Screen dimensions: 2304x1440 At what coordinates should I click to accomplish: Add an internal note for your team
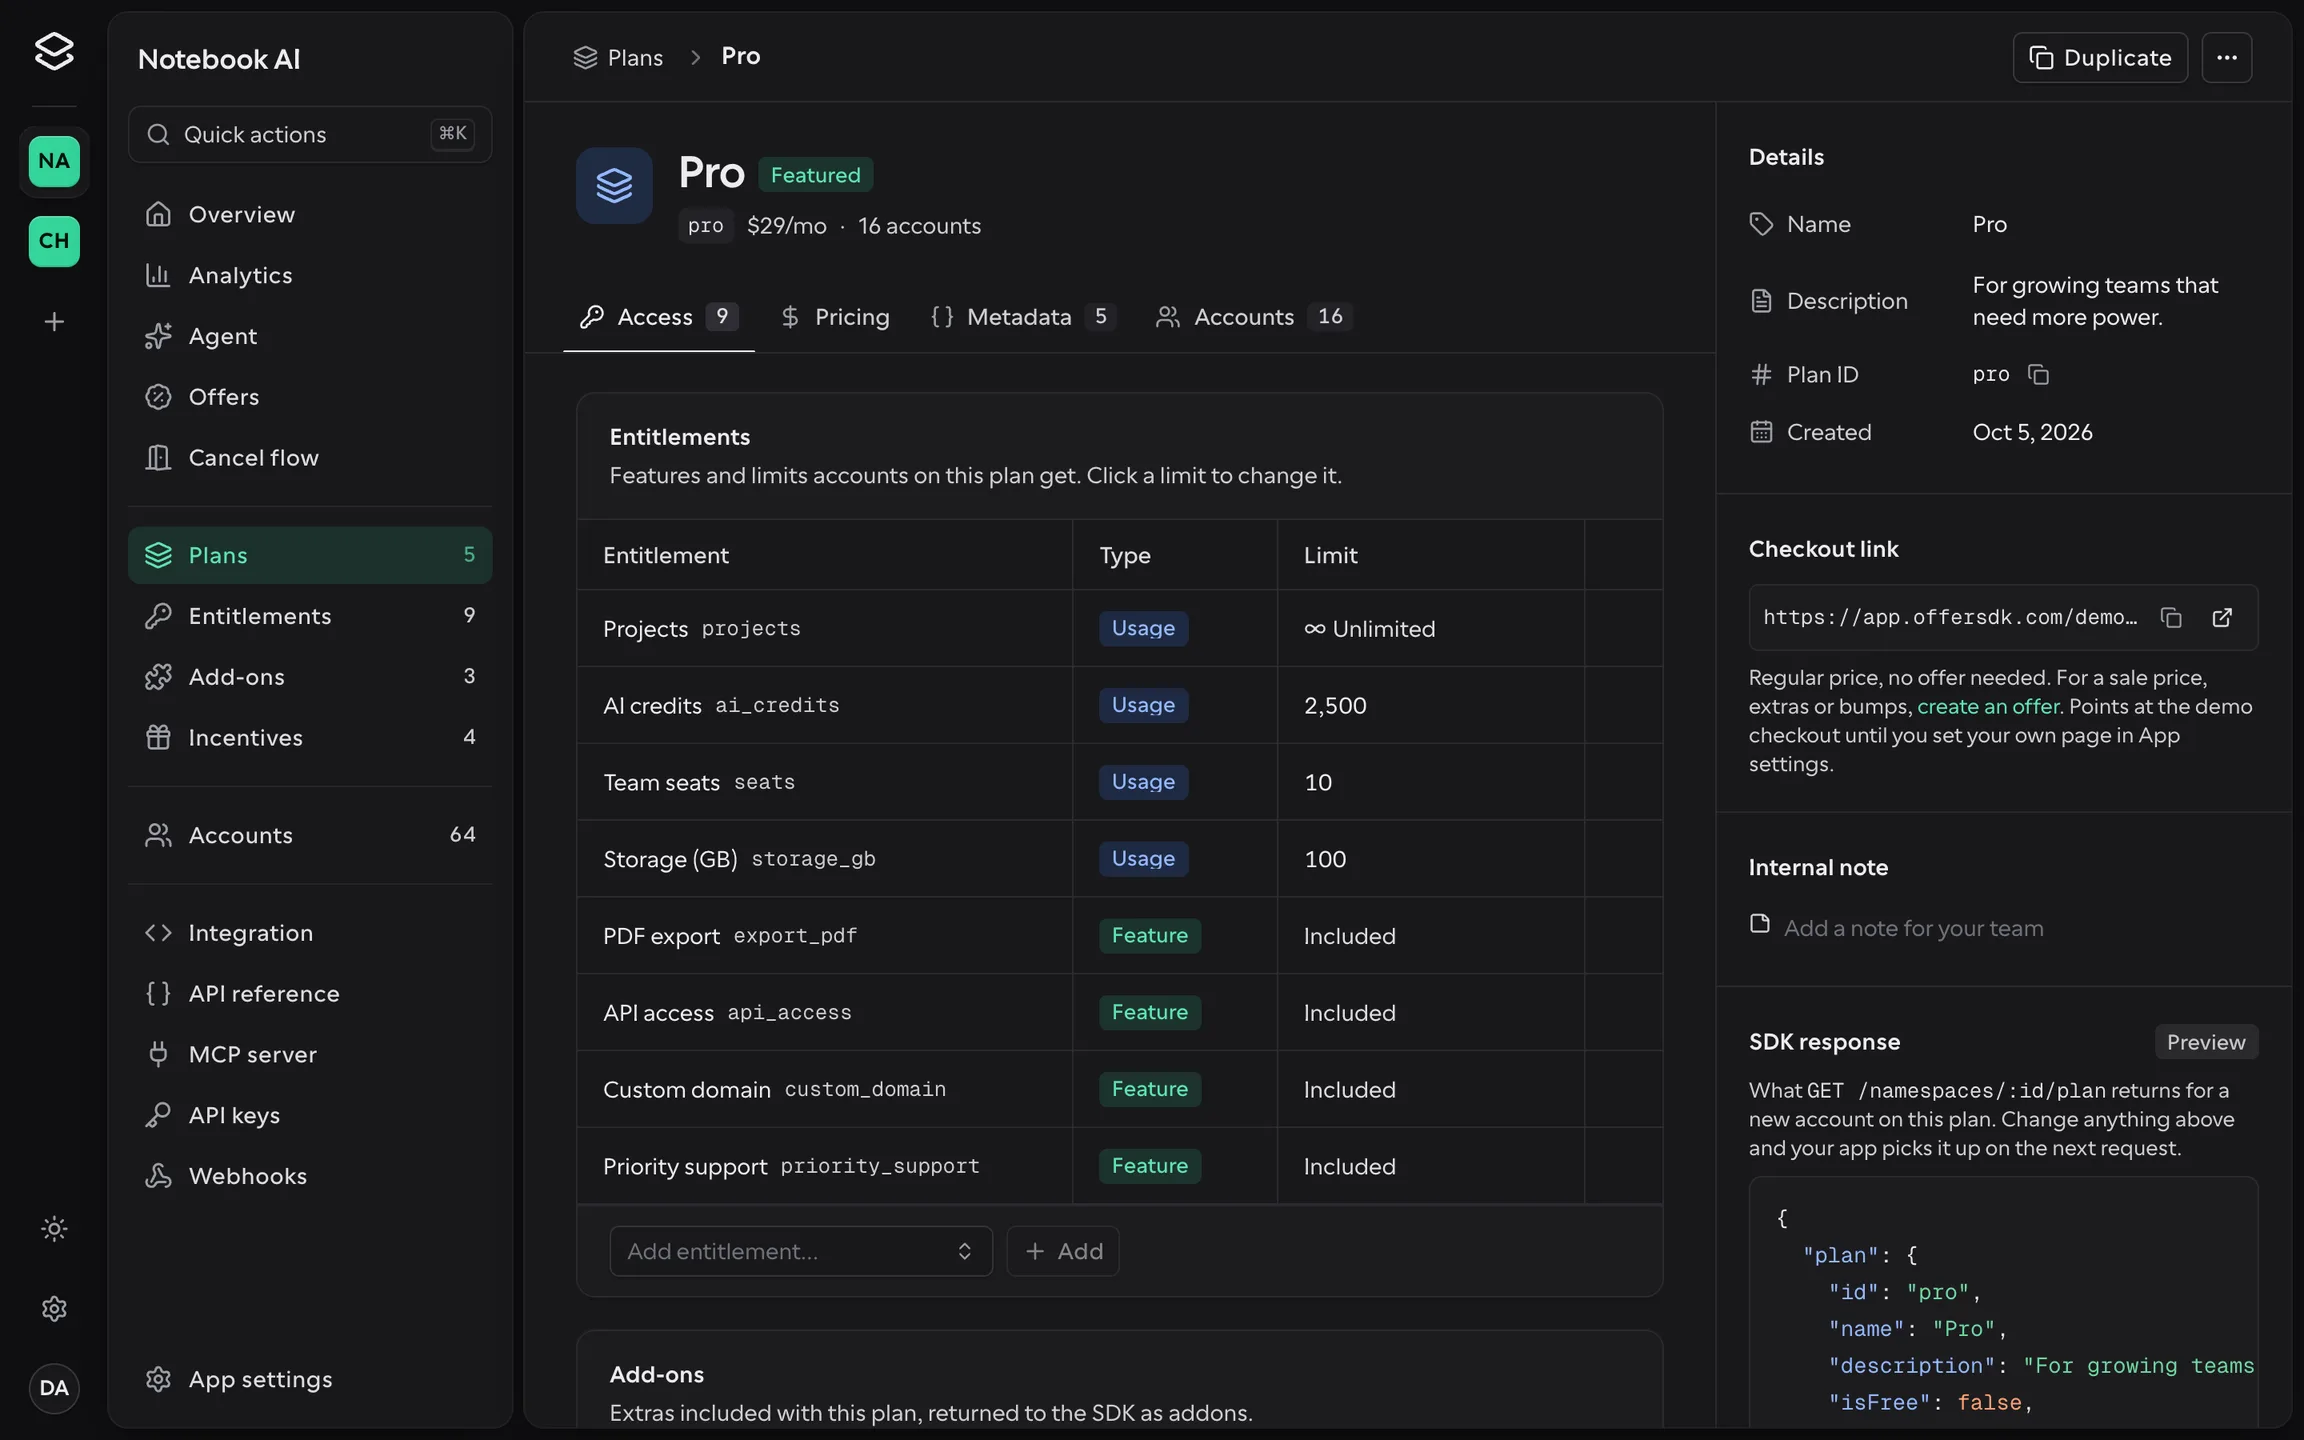[x=1913, y=929]
